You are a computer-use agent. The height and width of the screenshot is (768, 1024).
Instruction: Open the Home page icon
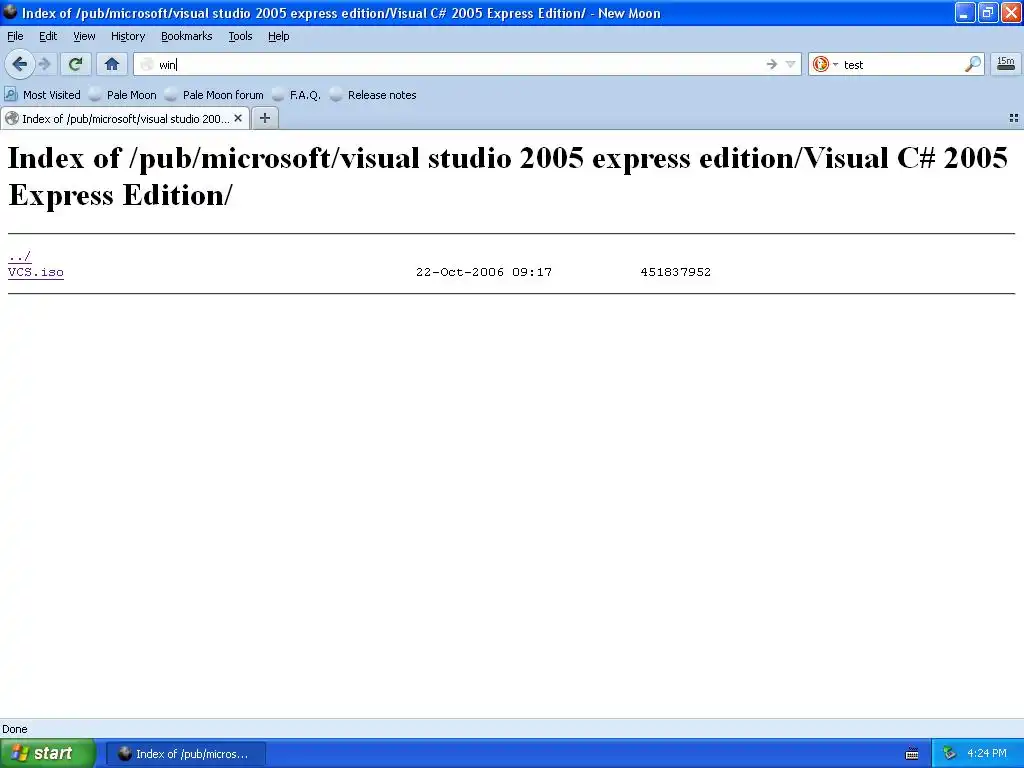(112, 64)
